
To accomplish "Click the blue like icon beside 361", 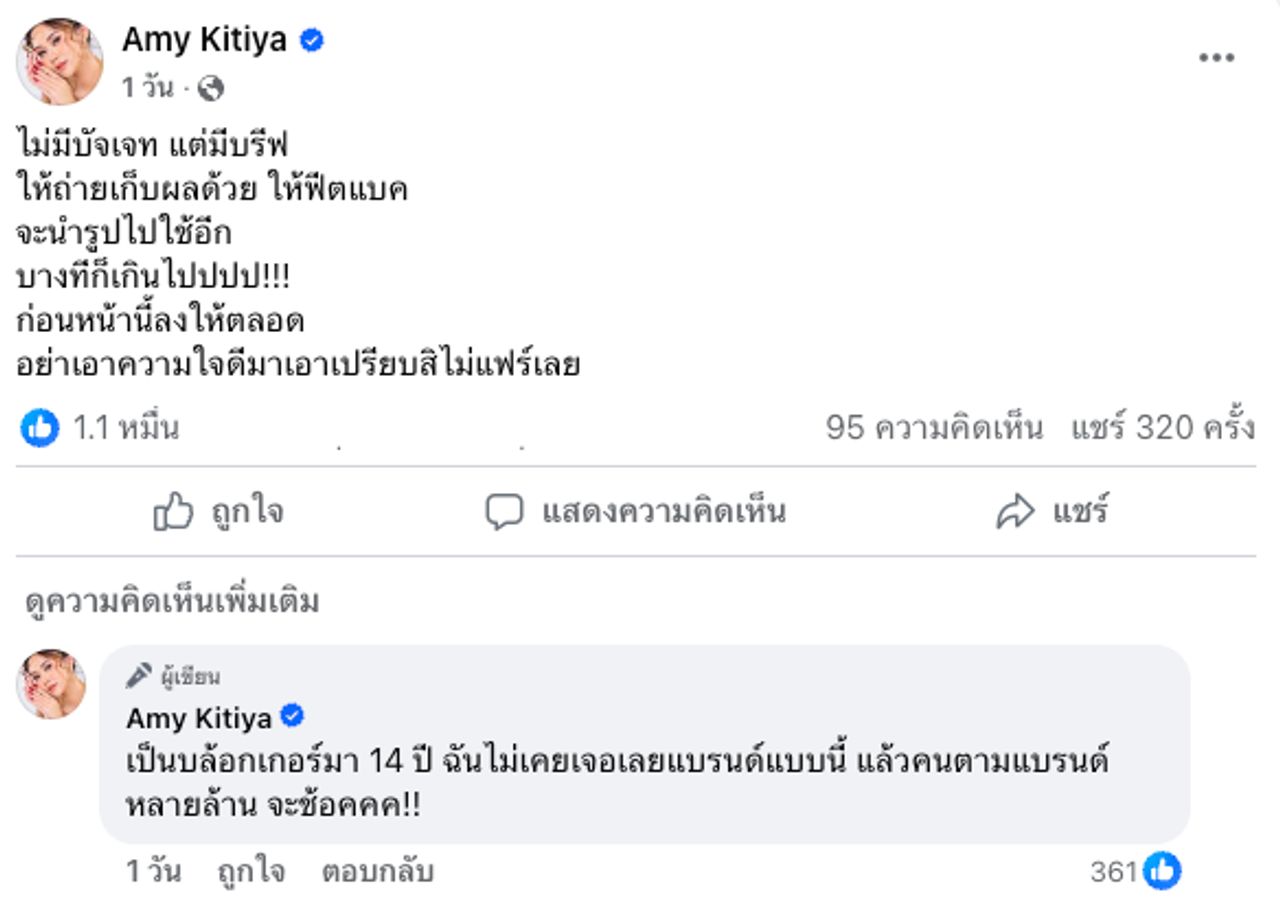I will [1162, 871].
